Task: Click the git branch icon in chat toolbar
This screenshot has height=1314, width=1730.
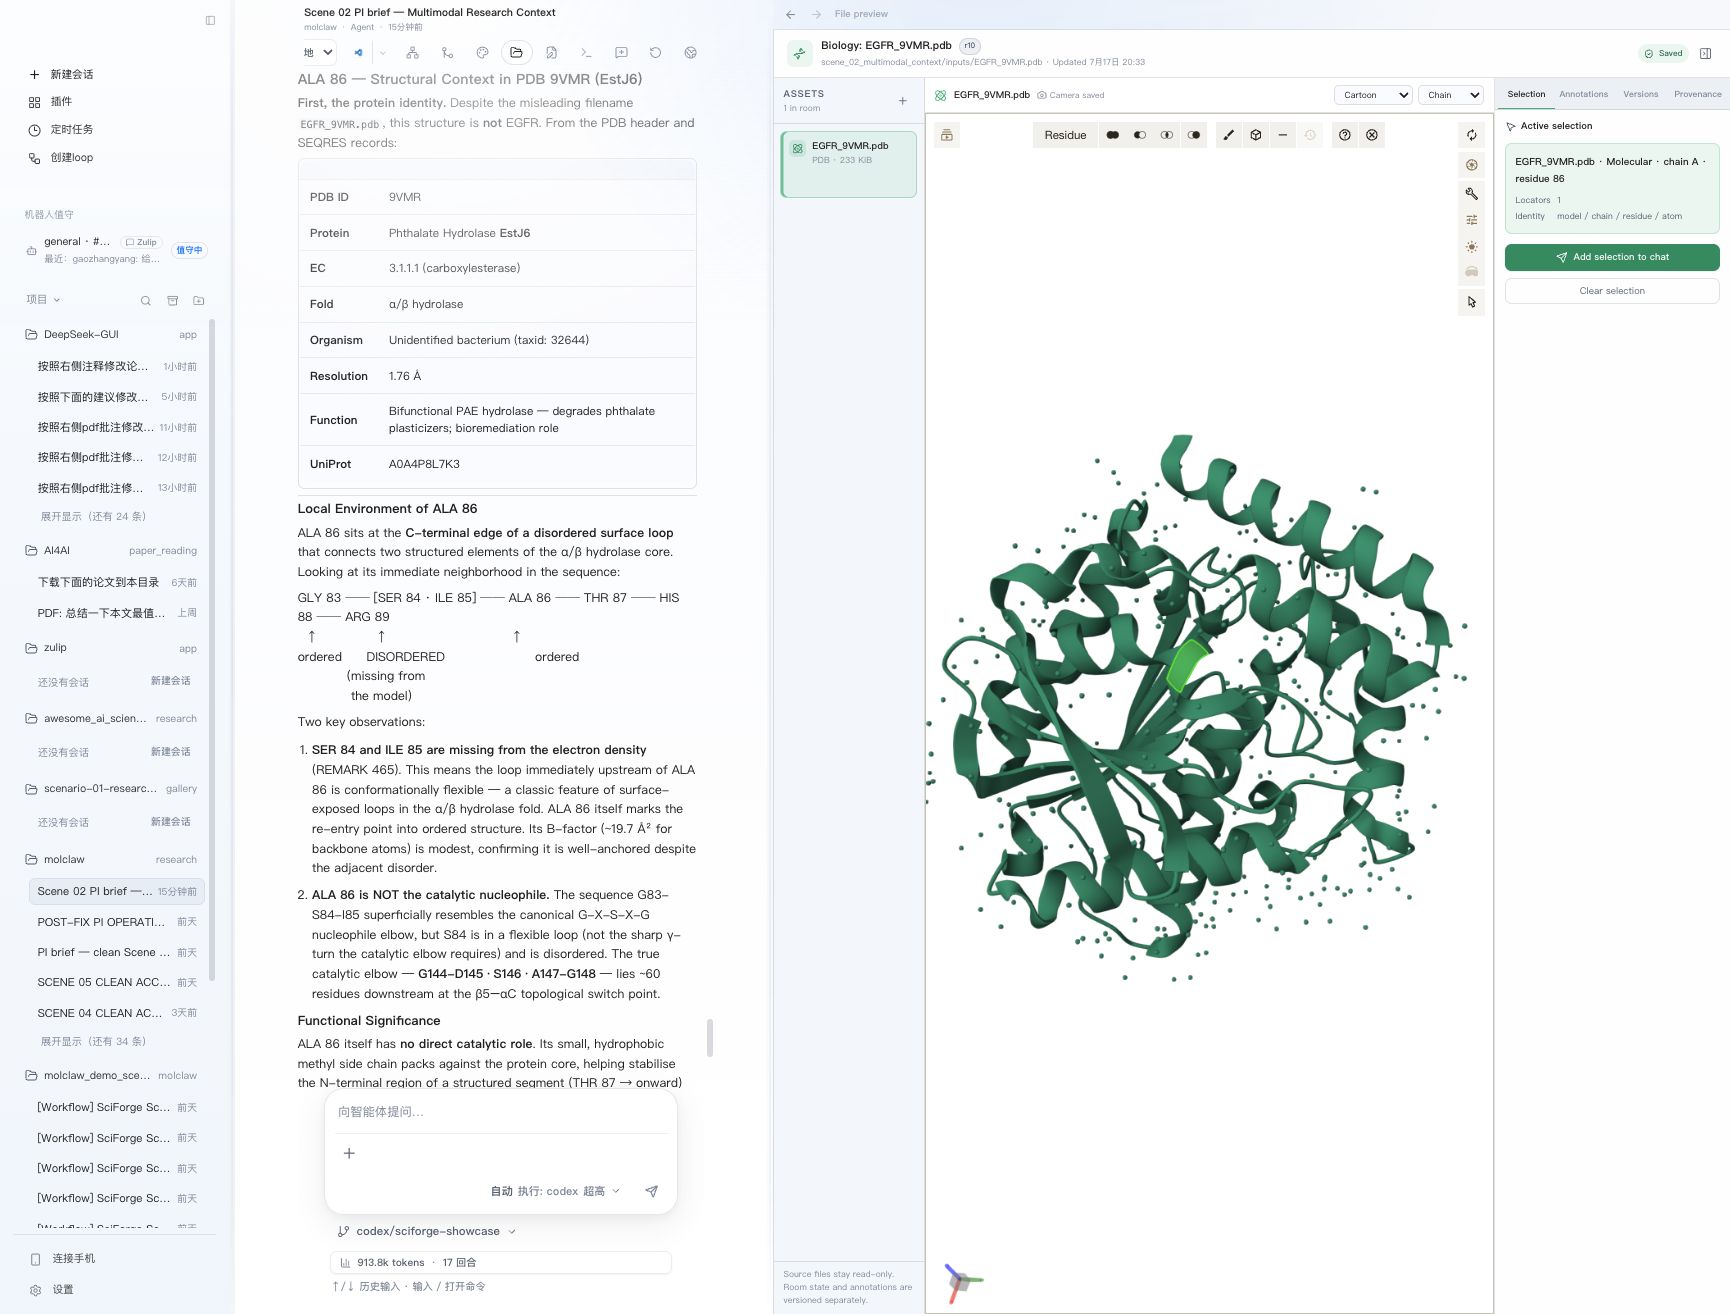Action: [x=447, y=53]
